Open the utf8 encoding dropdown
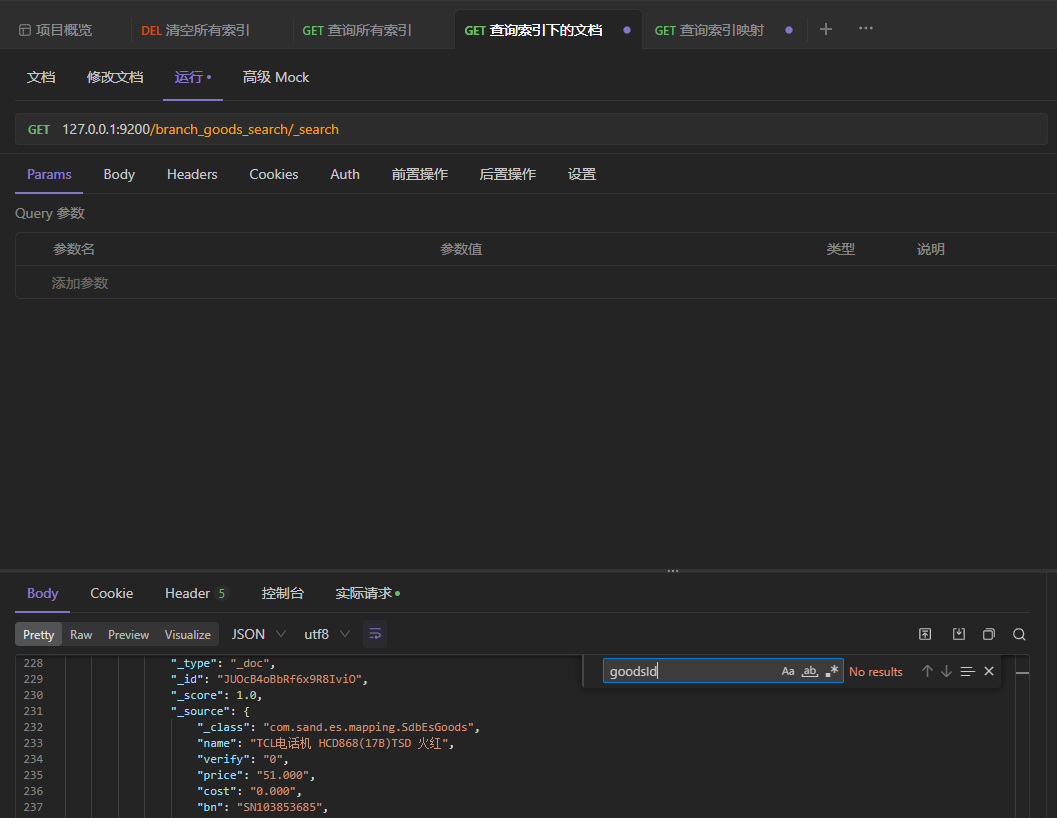Screen dimensions: 1057x818 point(327,634)
